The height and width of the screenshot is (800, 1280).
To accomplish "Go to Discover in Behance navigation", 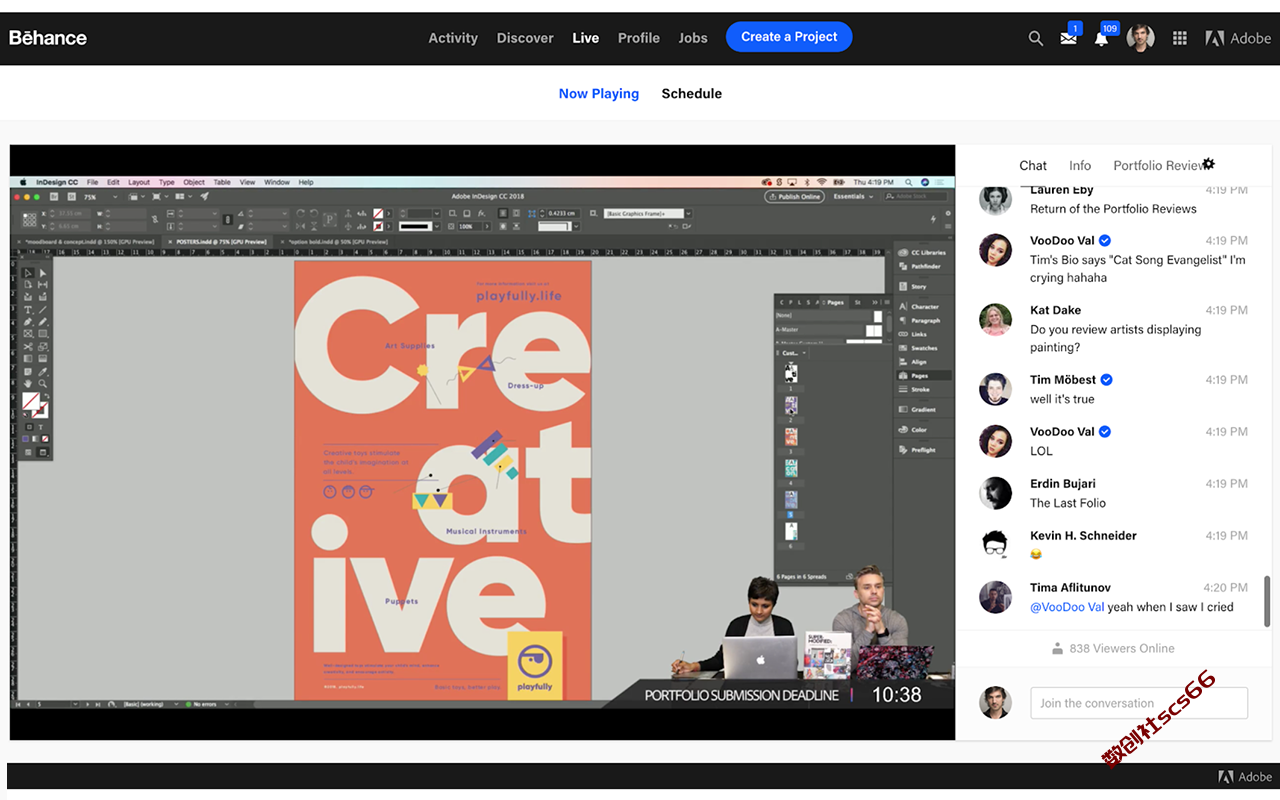I will (525, 38).
